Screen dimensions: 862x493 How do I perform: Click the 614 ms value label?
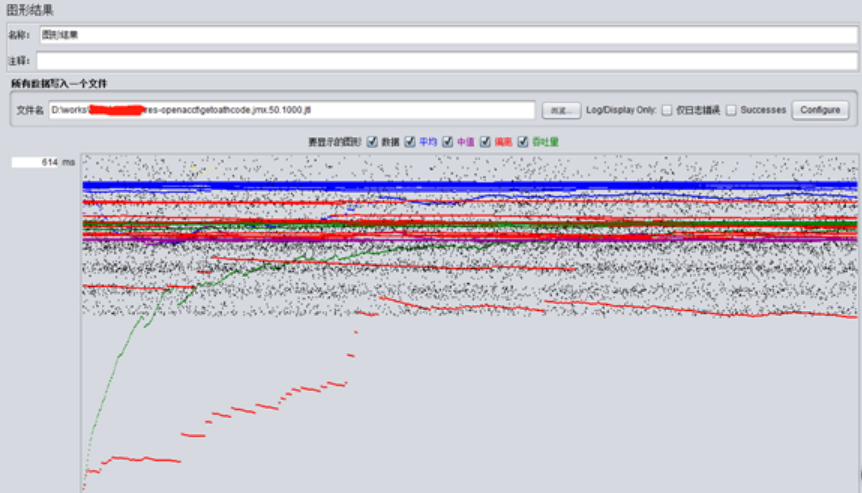click(43, 162)
